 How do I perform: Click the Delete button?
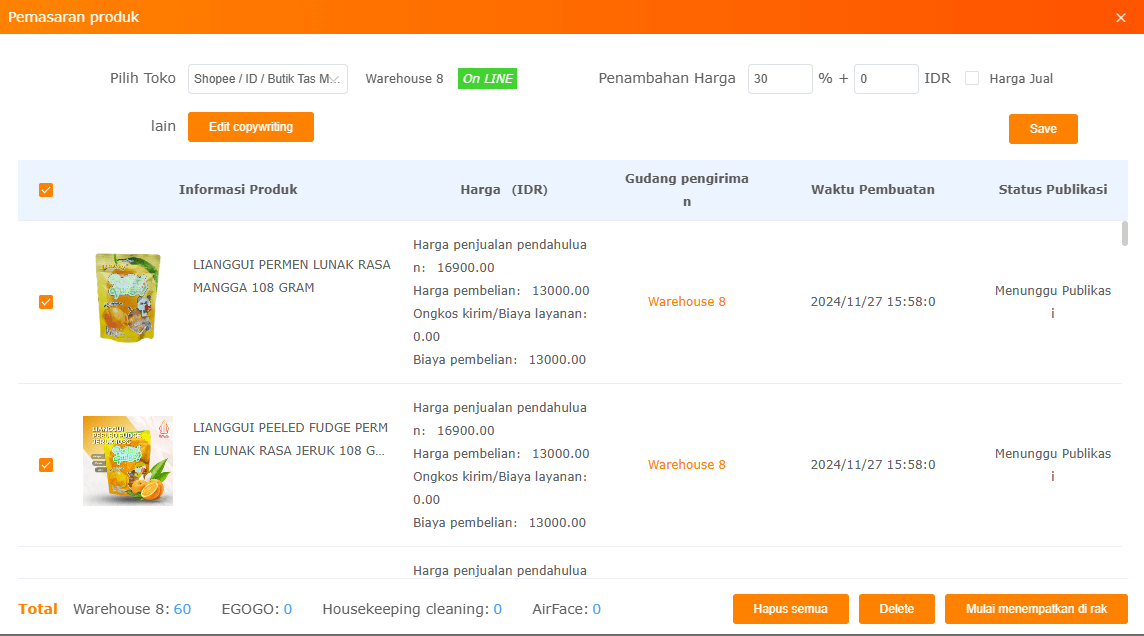(896, 609)
